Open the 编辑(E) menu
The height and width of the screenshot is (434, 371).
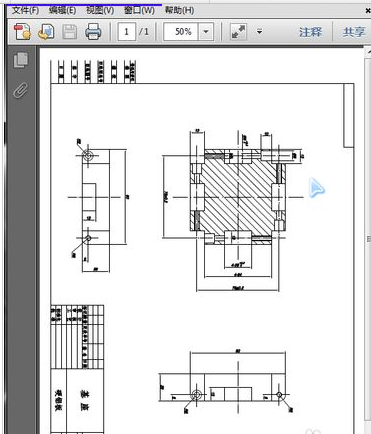(x=62, y=10)
